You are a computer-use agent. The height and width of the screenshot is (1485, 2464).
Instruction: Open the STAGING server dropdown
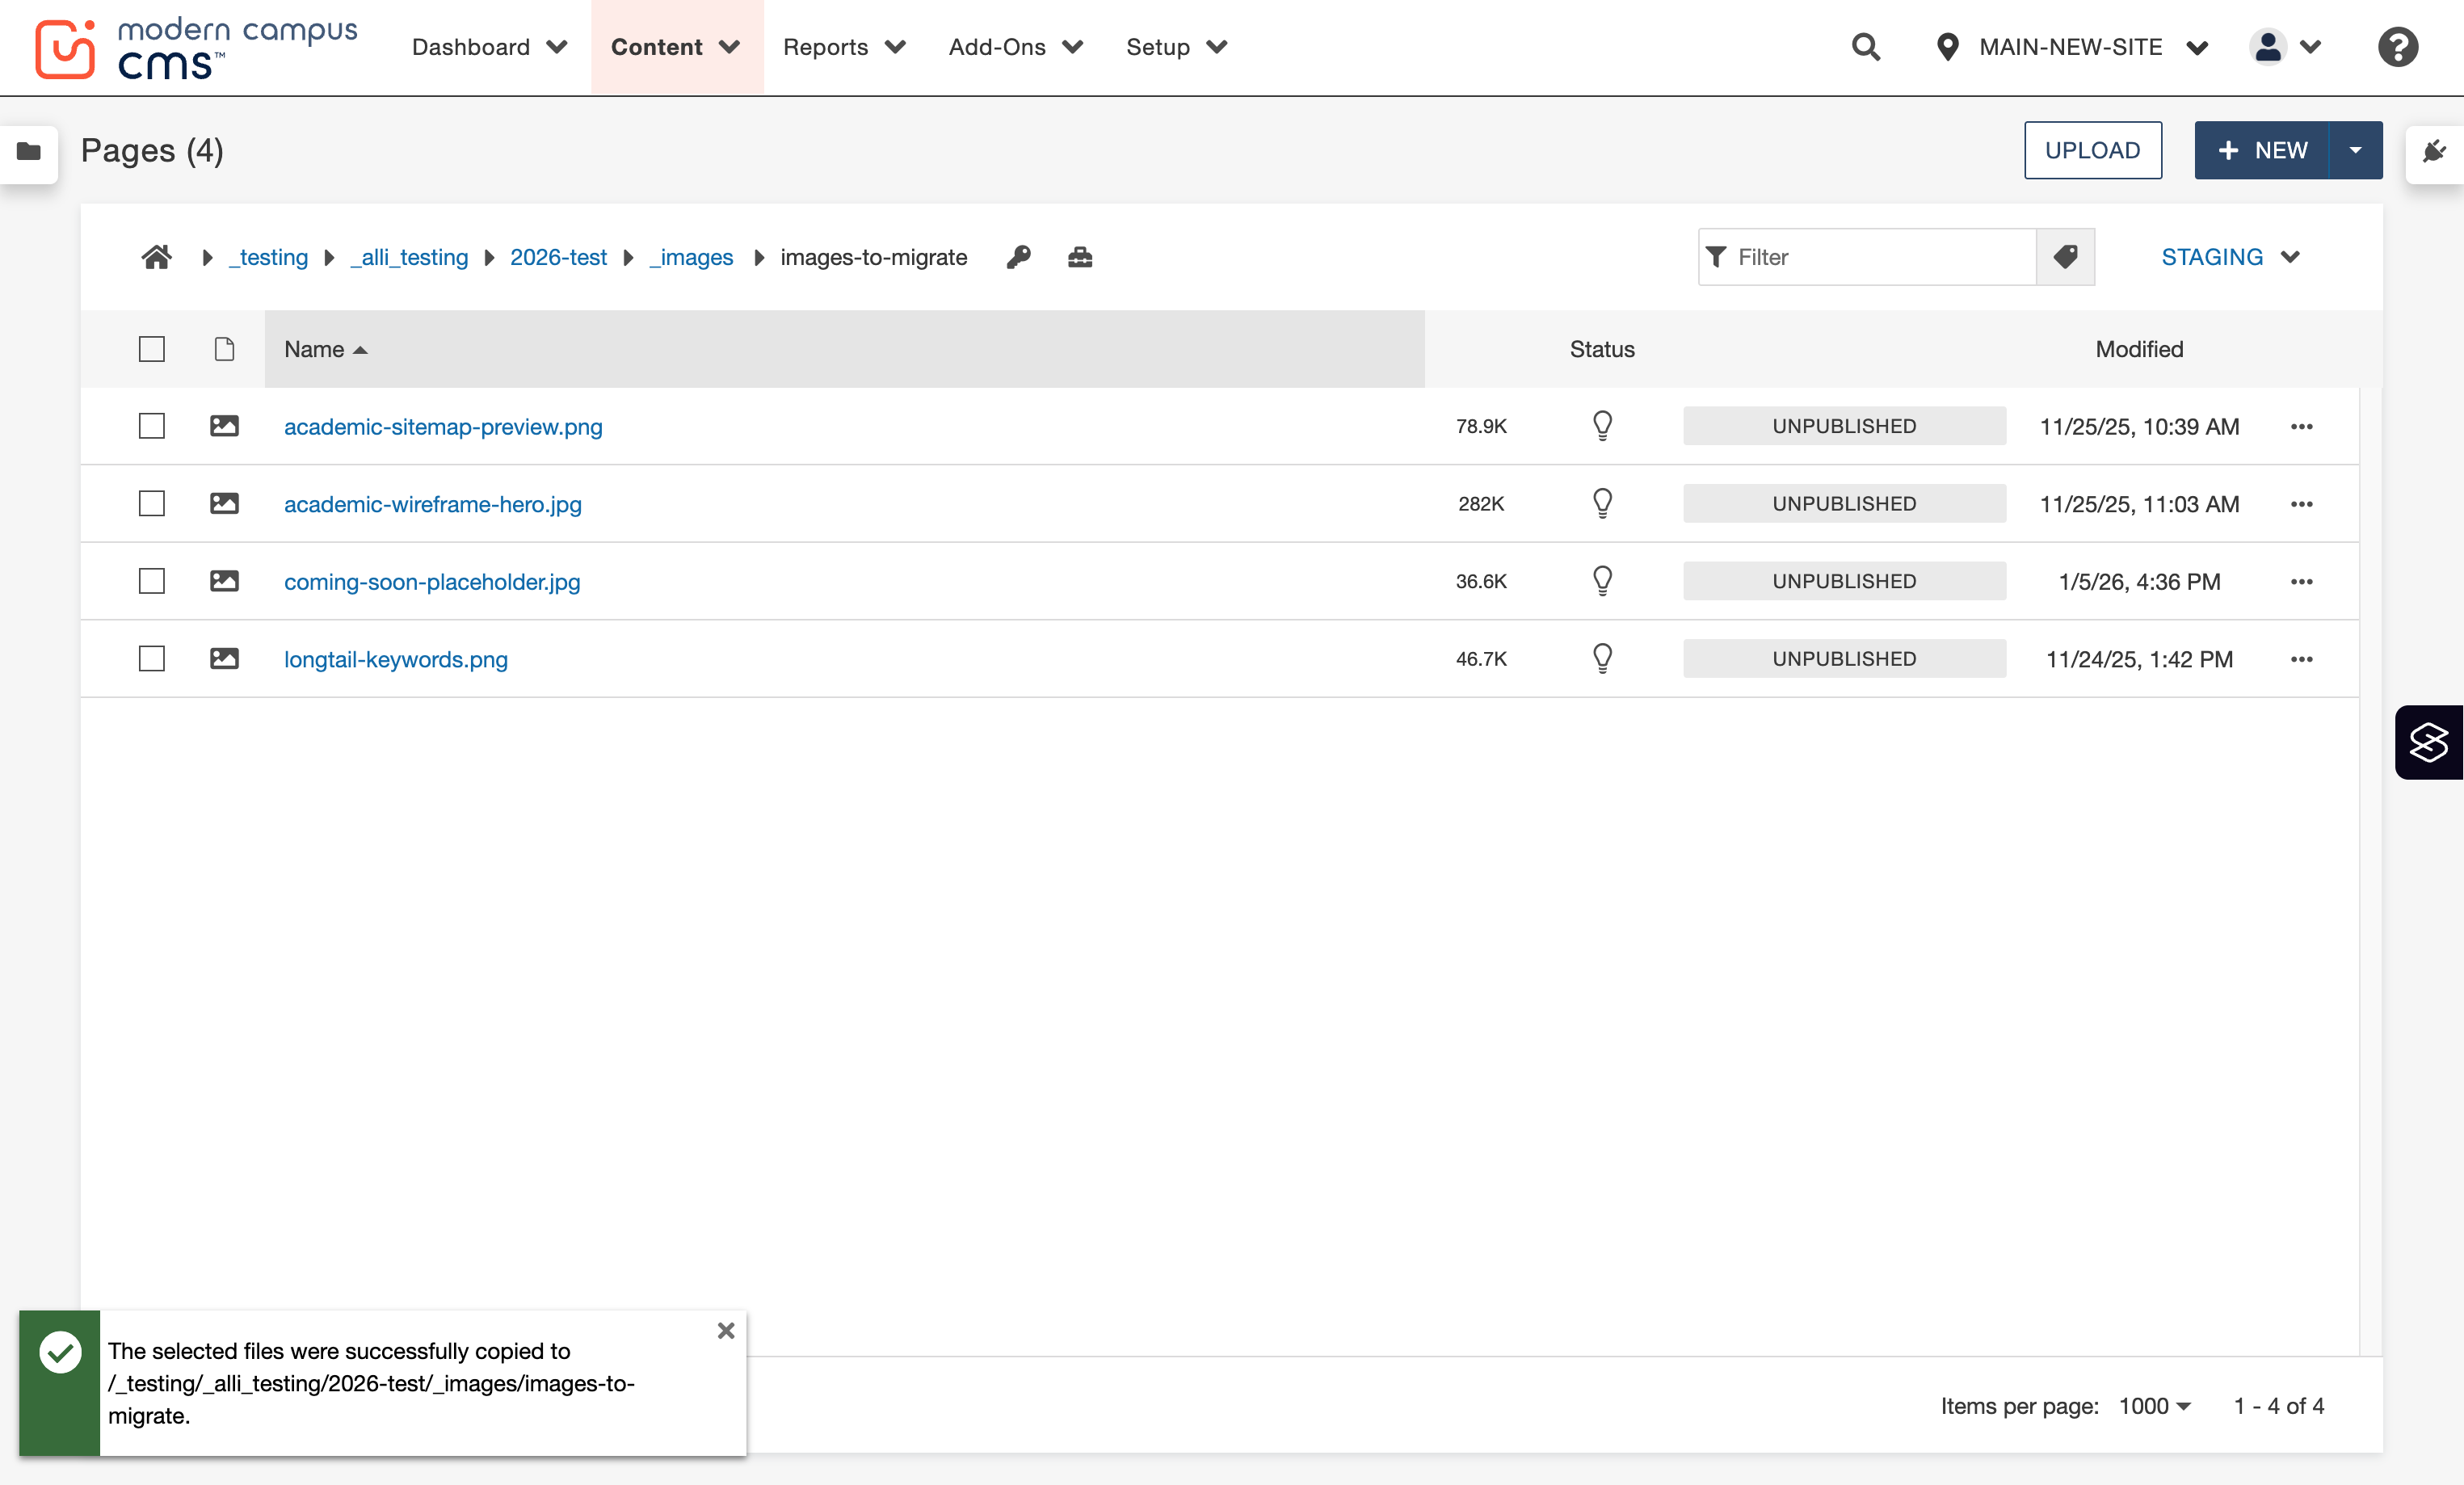(2230, 257)
